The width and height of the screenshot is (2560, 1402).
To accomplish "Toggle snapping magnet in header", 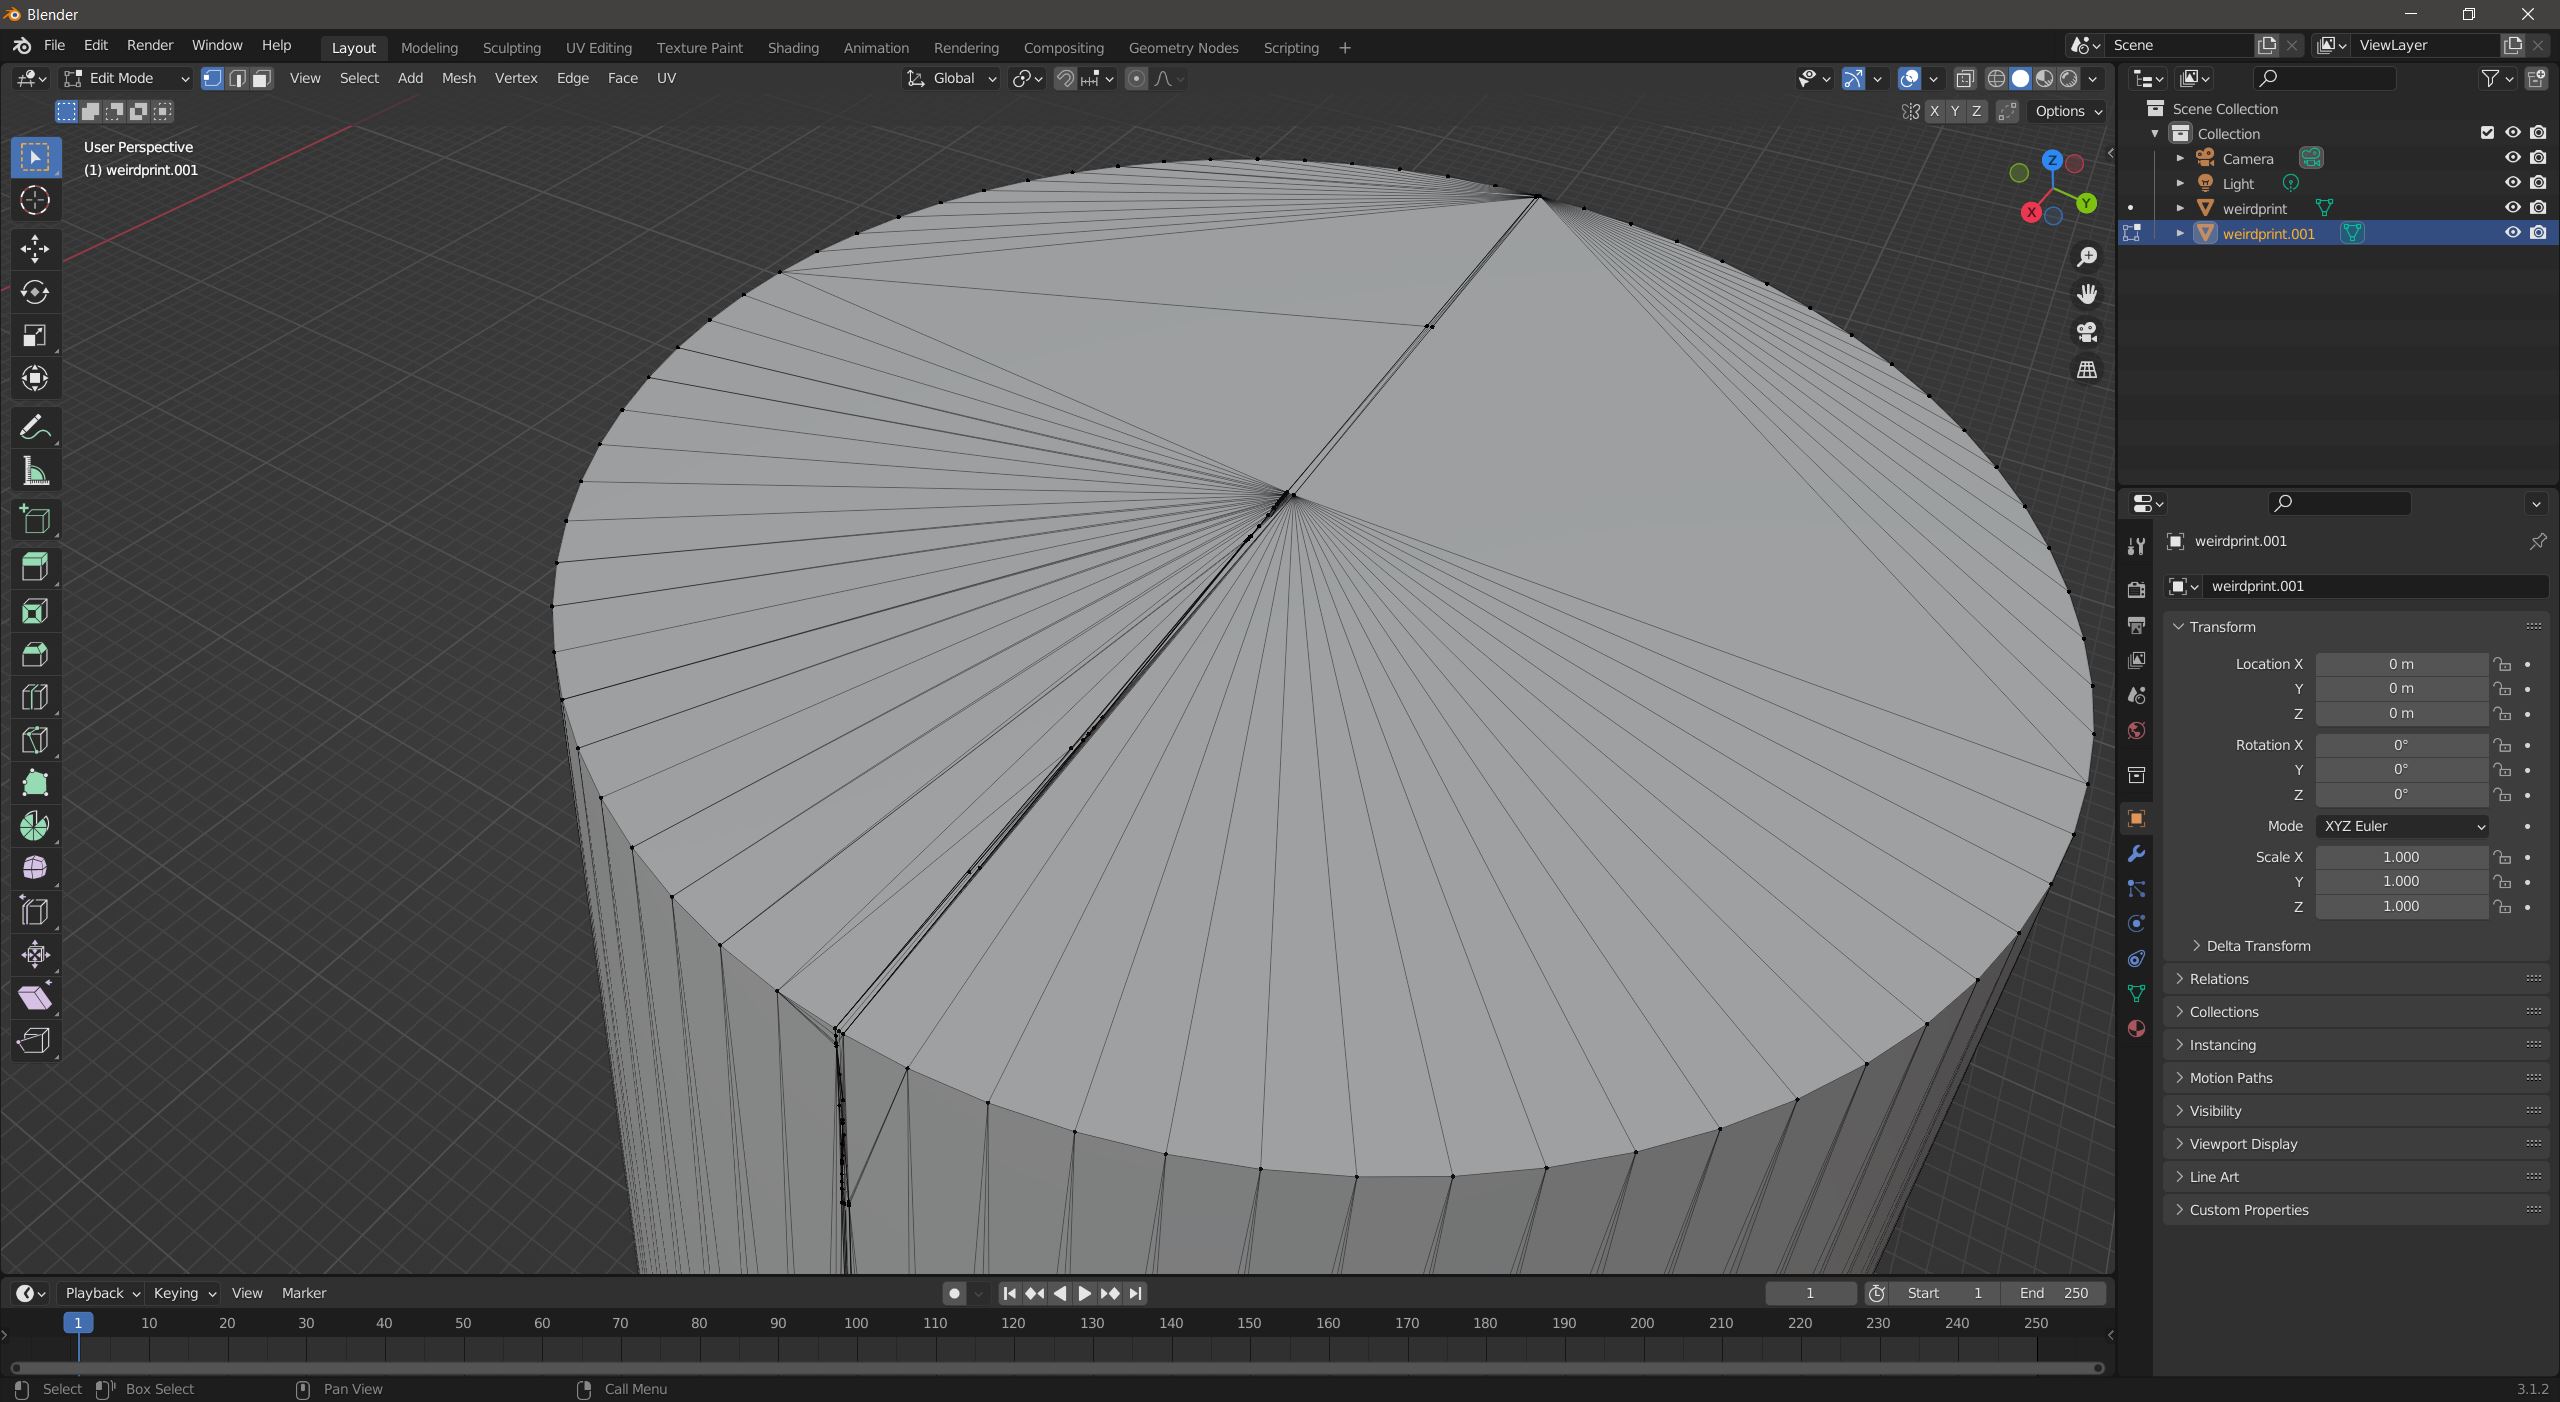I will pyautogui.click(x=1065, y=78).
